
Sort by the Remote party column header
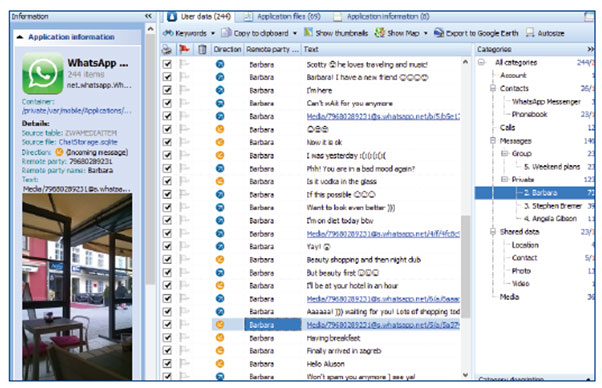coord(273,49)
